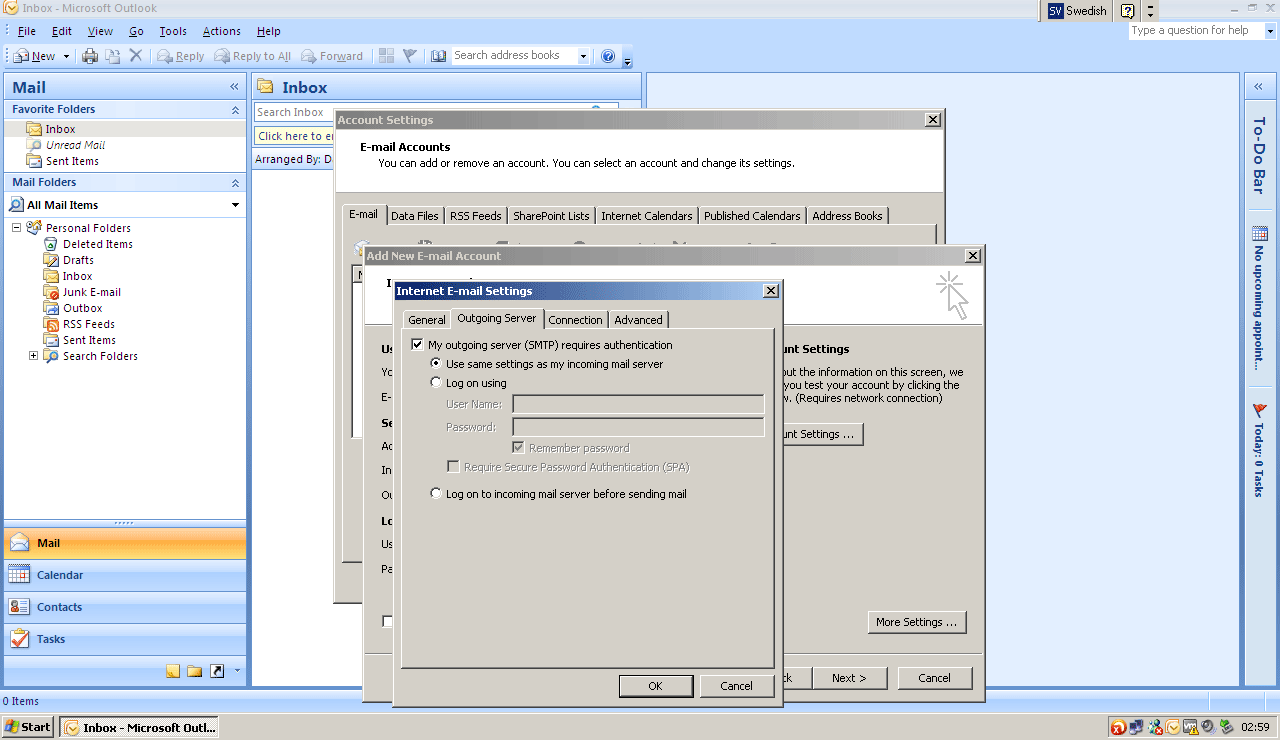Open the Type a question dropdown arrow
The width and height of the screenshot is (1280, 740).
coord(1271,31)
